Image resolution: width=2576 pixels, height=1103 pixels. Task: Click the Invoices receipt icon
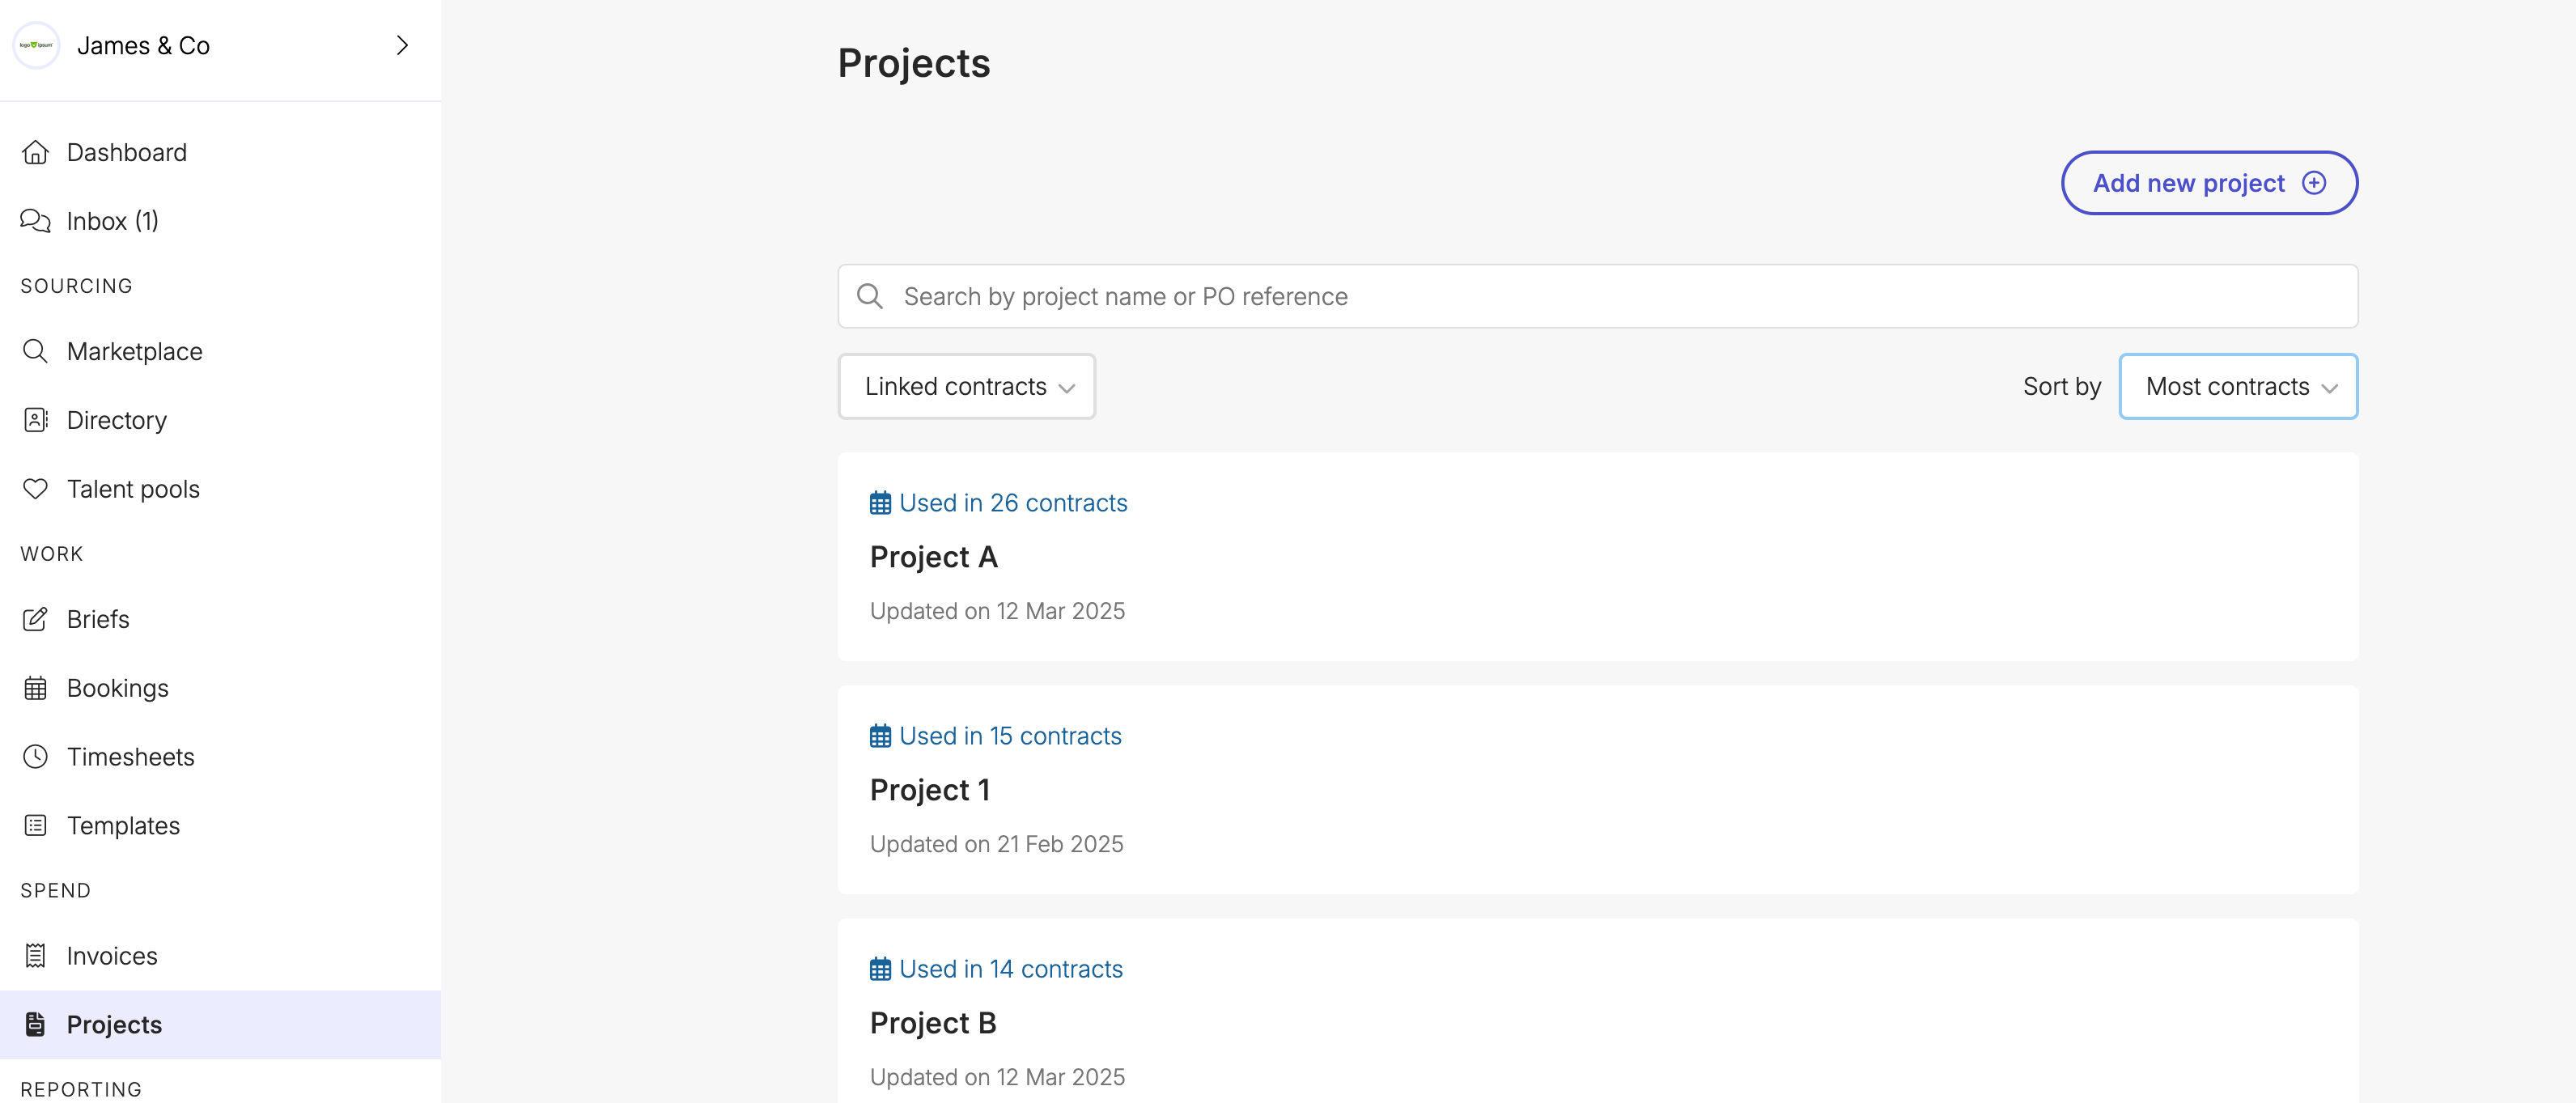point(35,956)
